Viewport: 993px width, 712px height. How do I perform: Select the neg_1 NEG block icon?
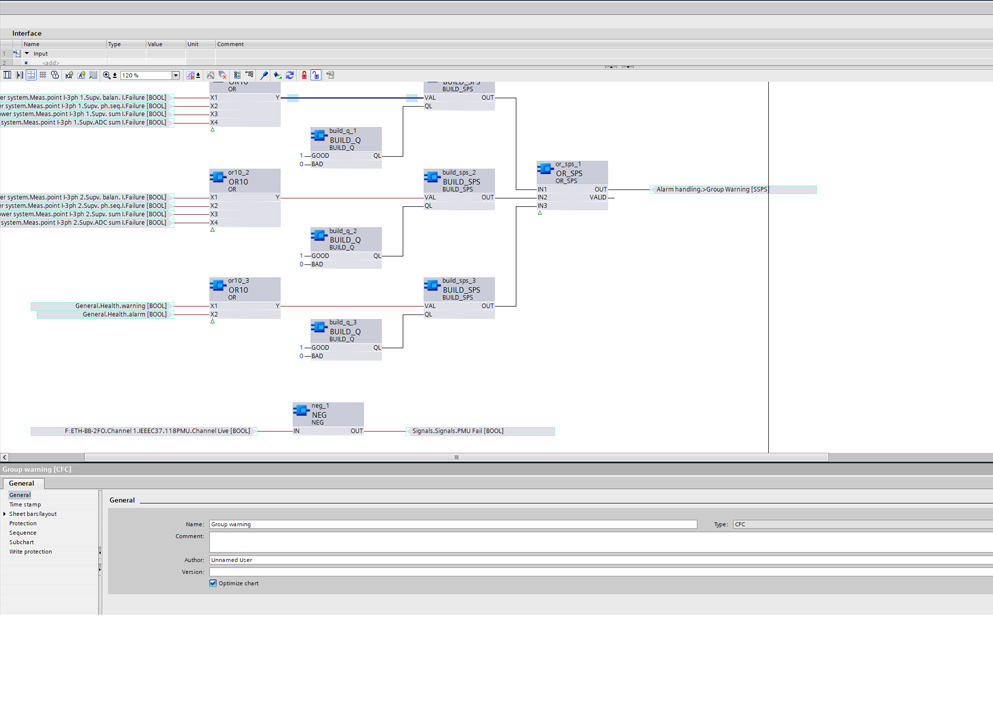click(x=301, y=410)
